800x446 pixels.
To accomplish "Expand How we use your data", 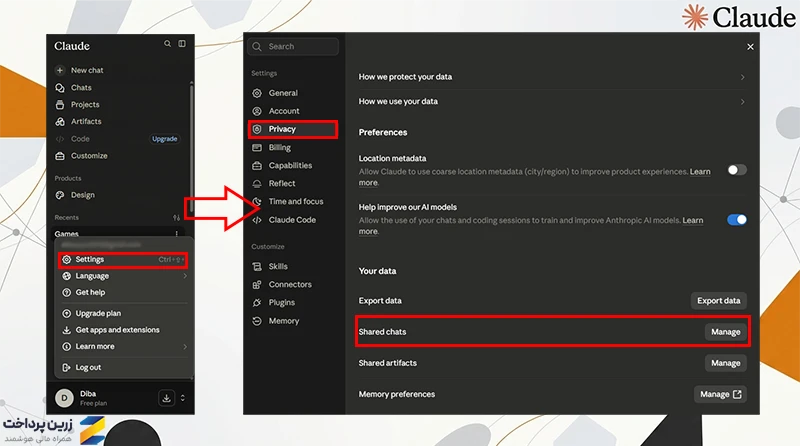I will 552,102.
